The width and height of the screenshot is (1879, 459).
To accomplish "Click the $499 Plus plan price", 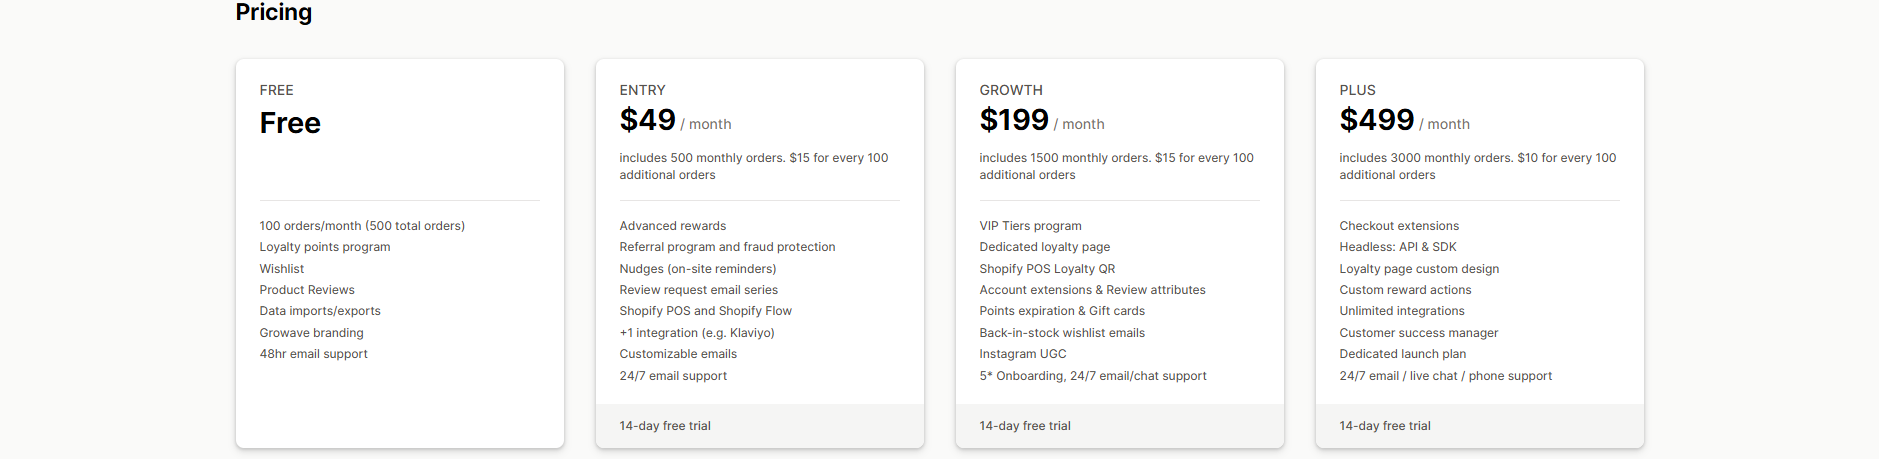I will pyautogui.click(x=1376, y=121).
